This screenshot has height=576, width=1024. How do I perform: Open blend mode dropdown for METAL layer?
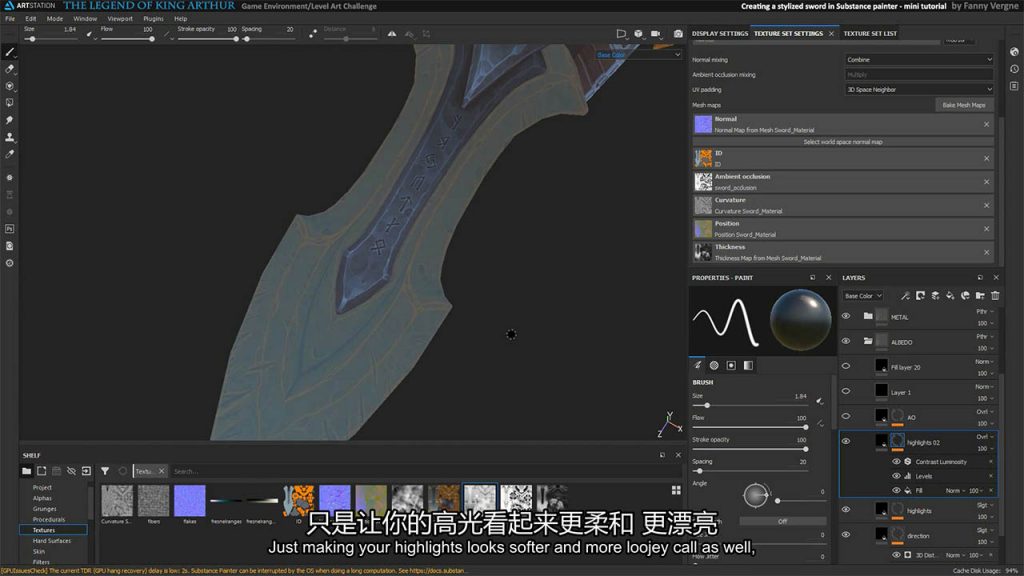click(985, 312)
